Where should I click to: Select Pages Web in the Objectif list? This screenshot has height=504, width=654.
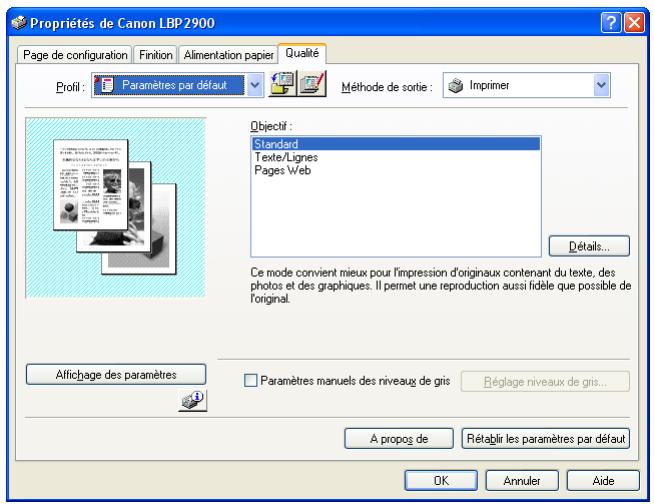[x=396, y=170]
